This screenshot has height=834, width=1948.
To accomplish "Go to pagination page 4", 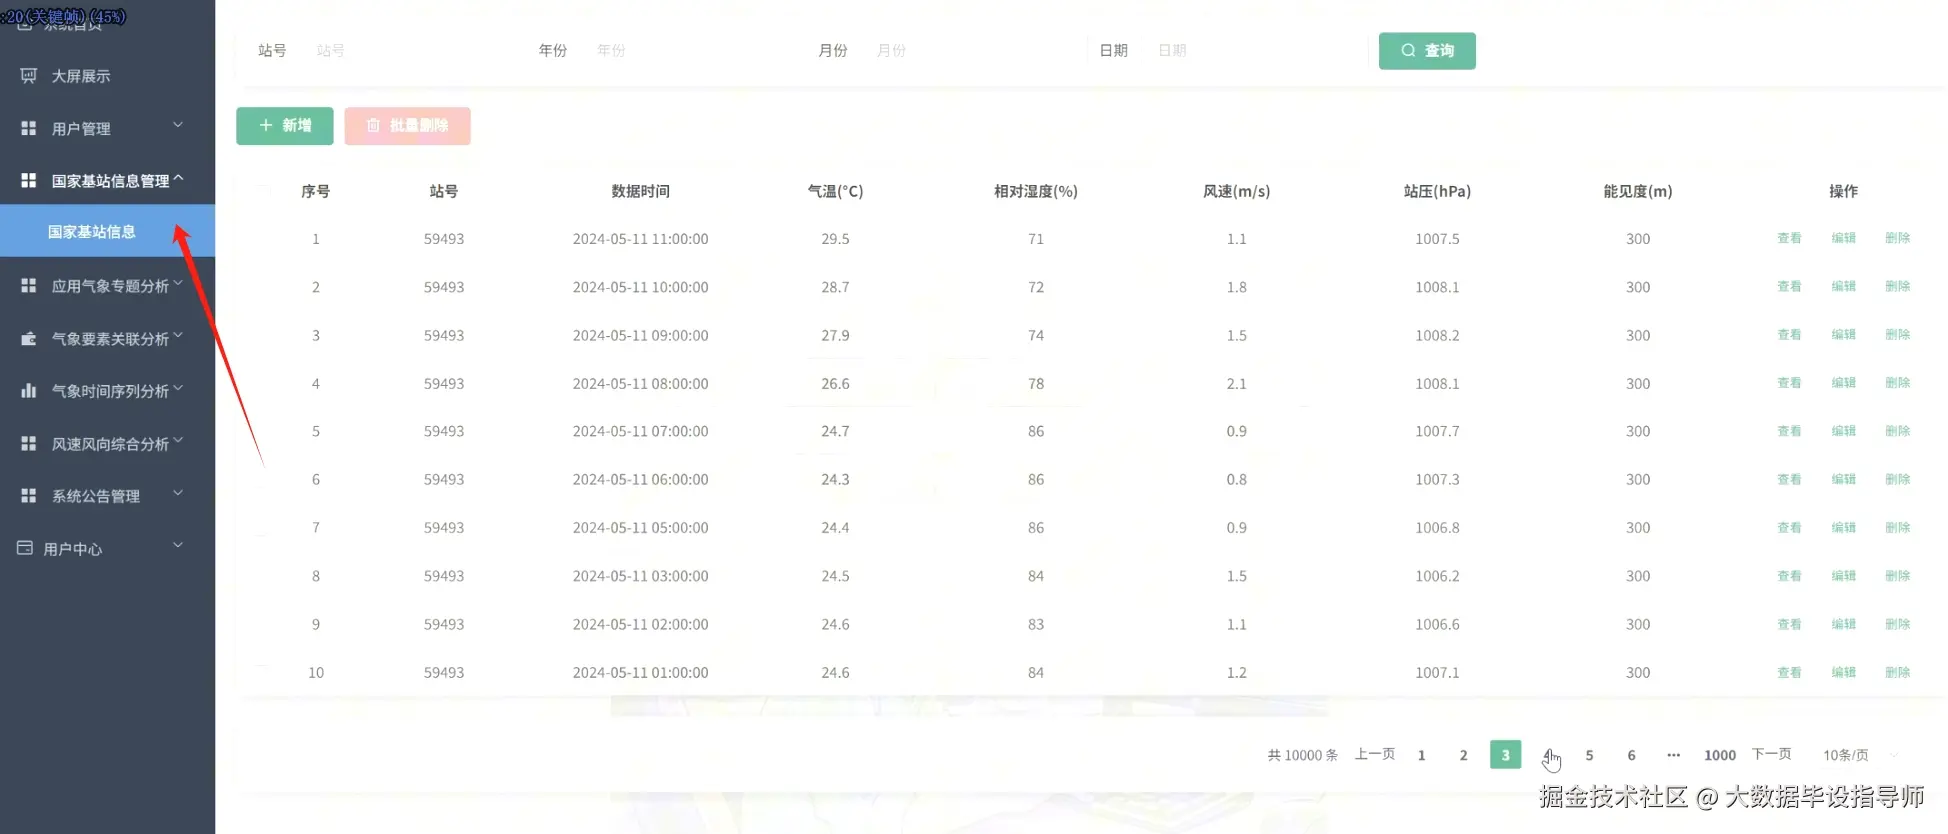I will pyautogui.click(x=1547, y=755).
